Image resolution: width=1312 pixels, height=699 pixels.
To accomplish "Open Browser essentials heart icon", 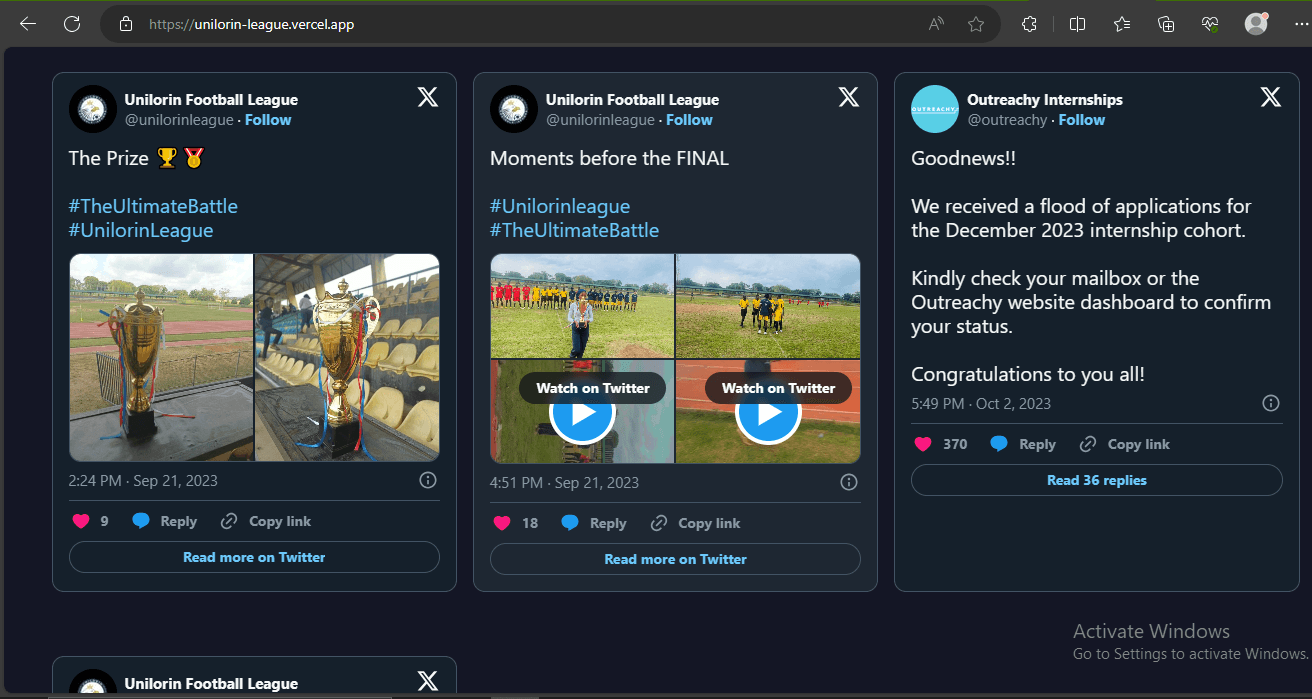I will click(1211, 24).
